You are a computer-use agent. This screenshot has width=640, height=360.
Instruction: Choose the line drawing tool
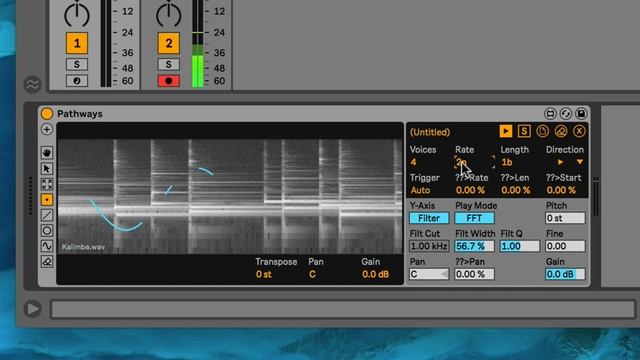(47, 215)
